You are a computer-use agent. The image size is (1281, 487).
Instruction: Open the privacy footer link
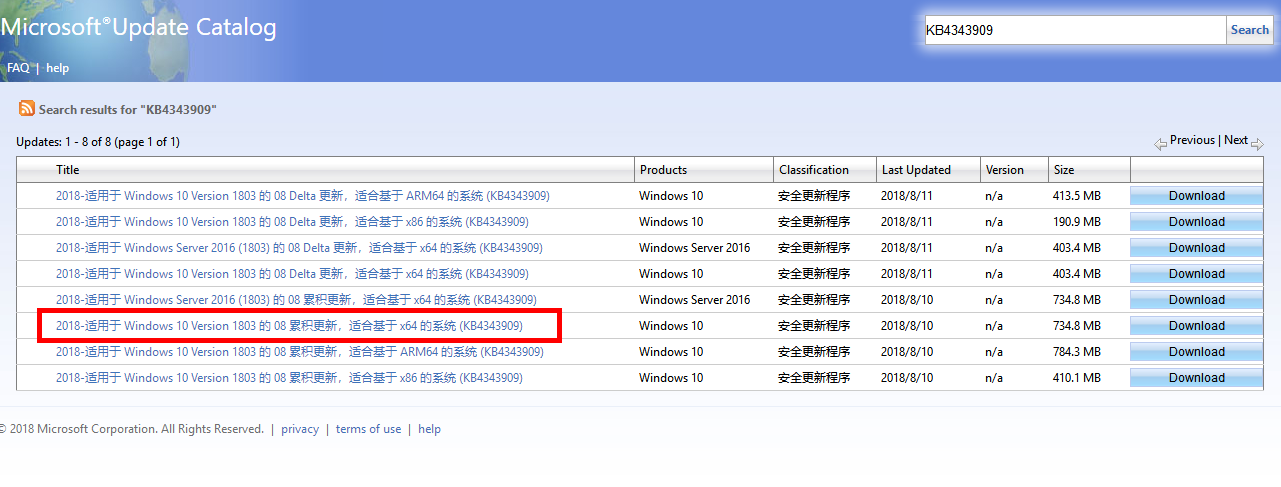pos(300,429)
